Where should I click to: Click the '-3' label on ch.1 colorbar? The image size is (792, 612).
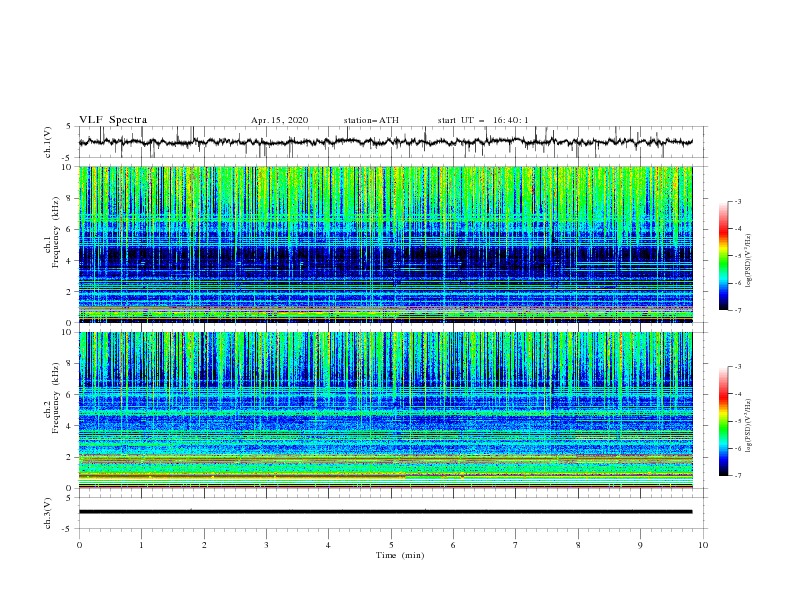tap(737, 201)
